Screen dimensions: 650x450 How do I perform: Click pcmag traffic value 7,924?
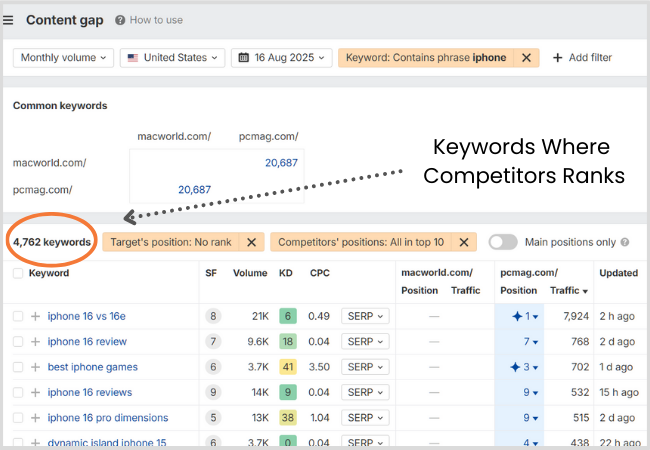(576, 316)
